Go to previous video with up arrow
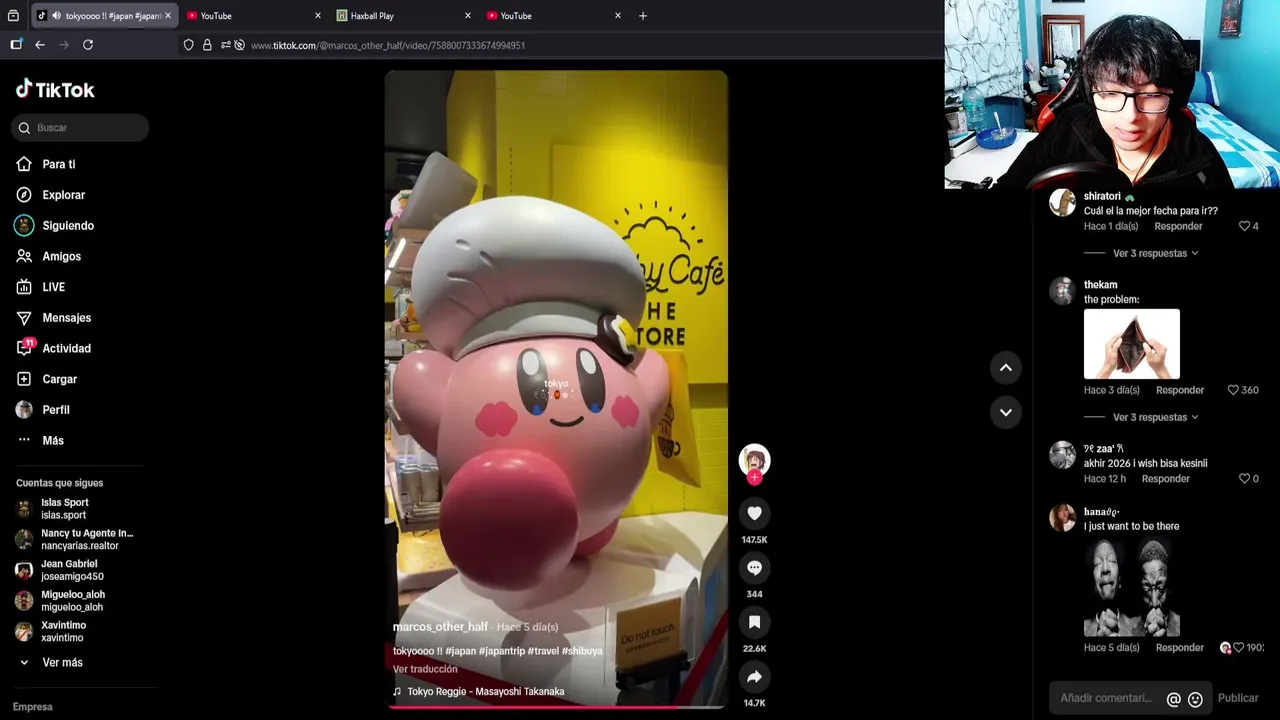This screenshot has height=720, width=1280. coord(1006,368)
